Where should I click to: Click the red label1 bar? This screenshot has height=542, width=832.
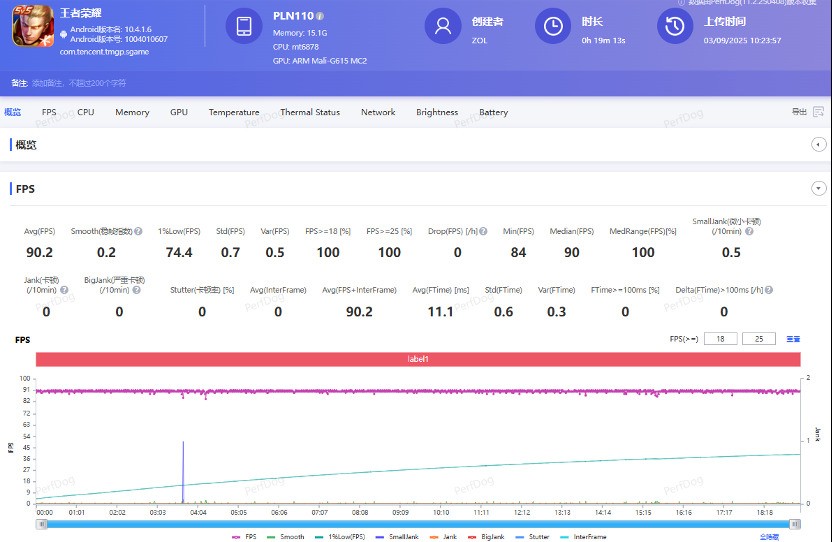(418, 359)
